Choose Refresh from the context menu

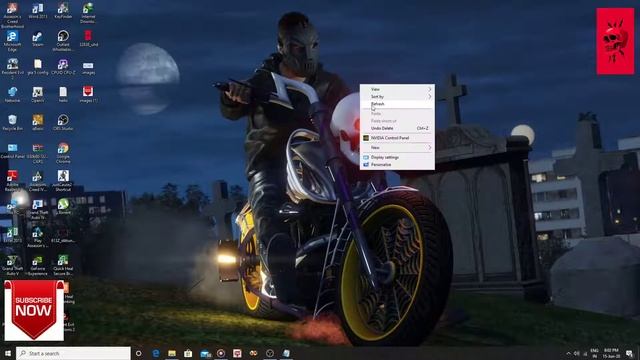tap(397, 104)
